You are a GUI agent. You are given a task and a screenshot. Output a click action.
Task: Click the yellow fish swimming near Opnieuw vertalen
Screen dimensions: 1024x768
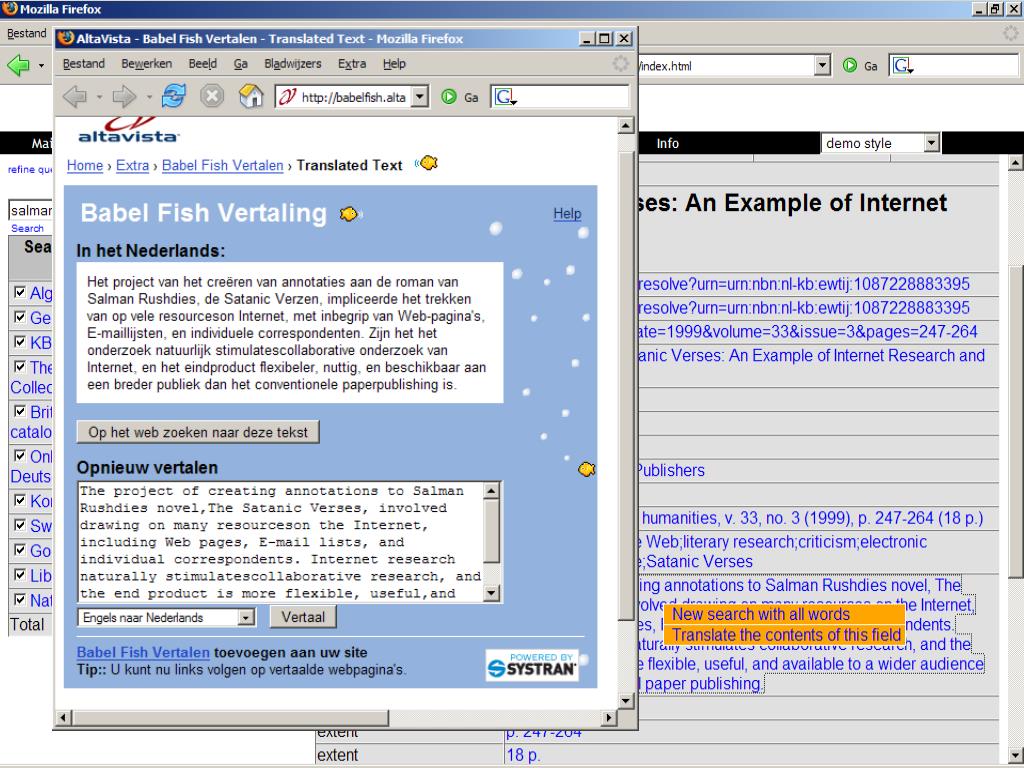(586, 468)
